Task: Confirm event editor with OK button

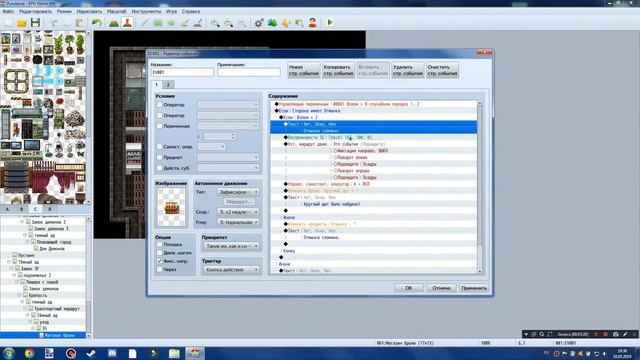Action: 409,288
